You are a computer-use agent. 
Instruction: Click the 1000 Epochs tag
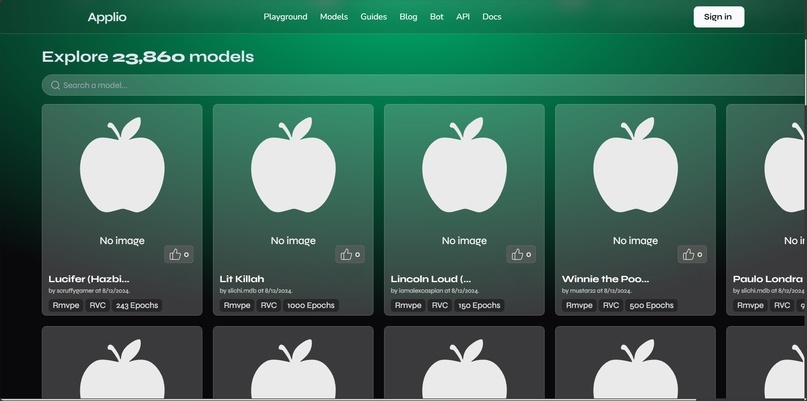[x=311, y=305]
